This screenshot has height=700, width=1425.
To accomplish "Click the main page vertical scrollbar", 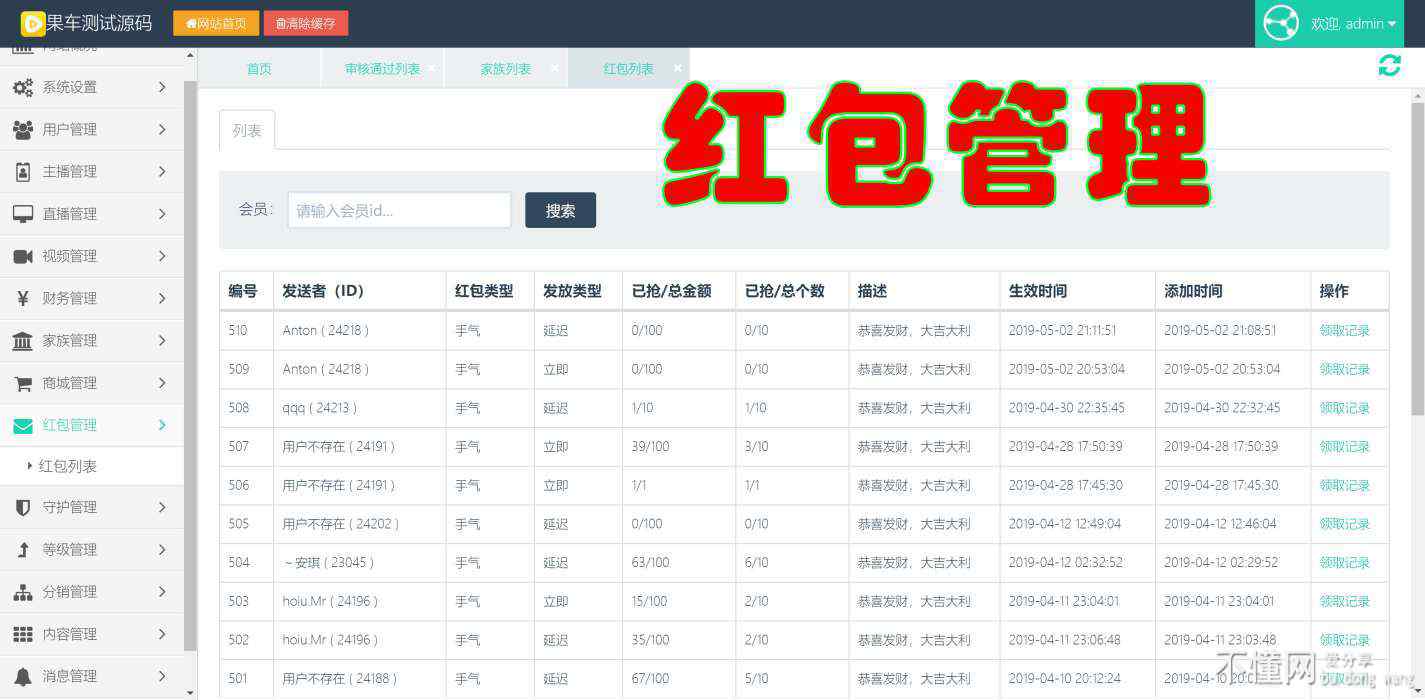I will click(1417, 258).
